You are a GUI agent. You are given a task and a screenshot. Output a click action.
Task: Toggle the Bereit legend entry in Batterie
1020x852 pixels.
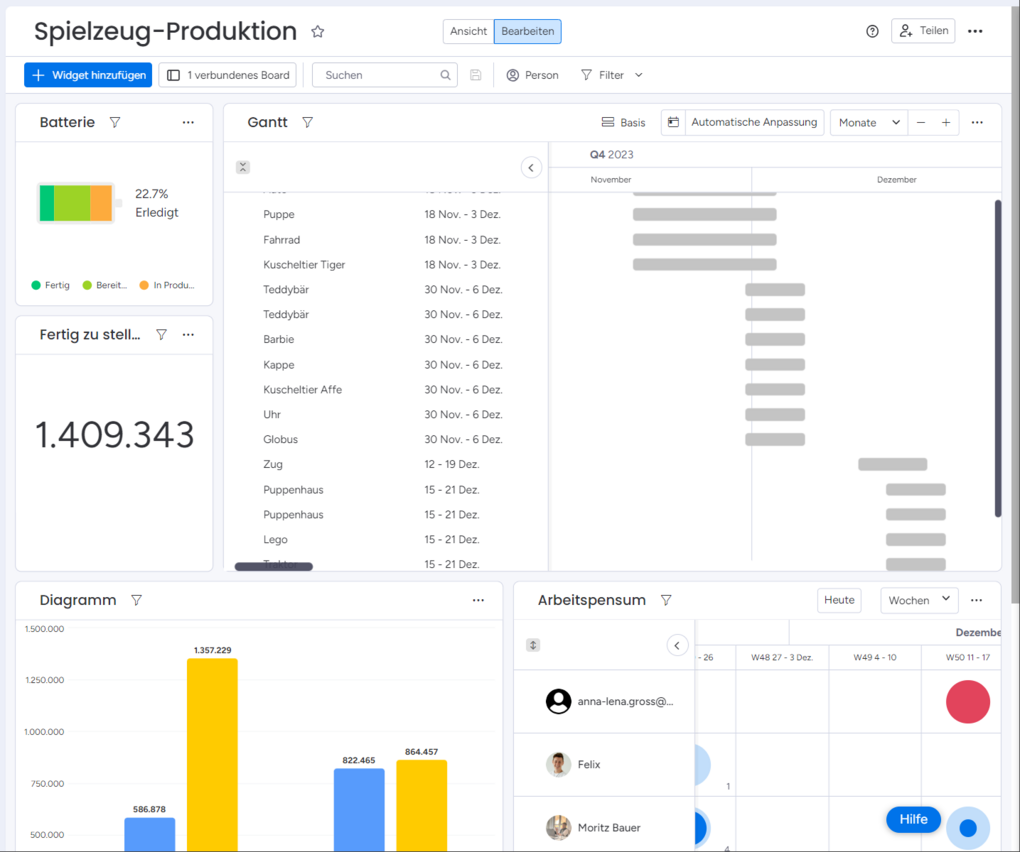[105, 285]
